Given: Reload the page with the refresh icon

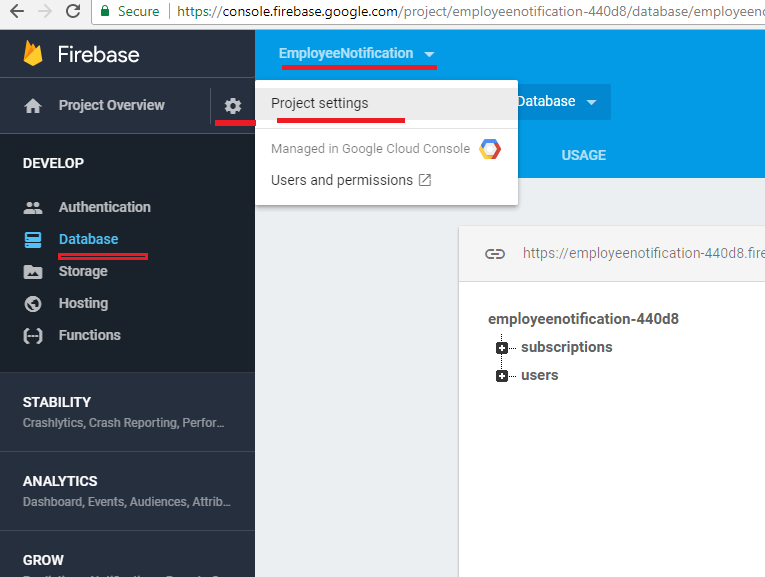Looking at the screenshot, I should [73, 11].
